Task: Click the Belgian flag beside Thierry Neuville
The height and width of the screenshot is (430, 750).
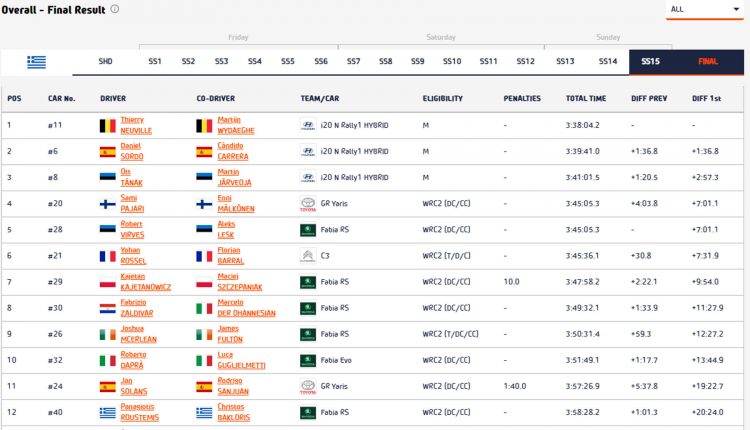Action: pyautogui.click(x=108, y=125)
